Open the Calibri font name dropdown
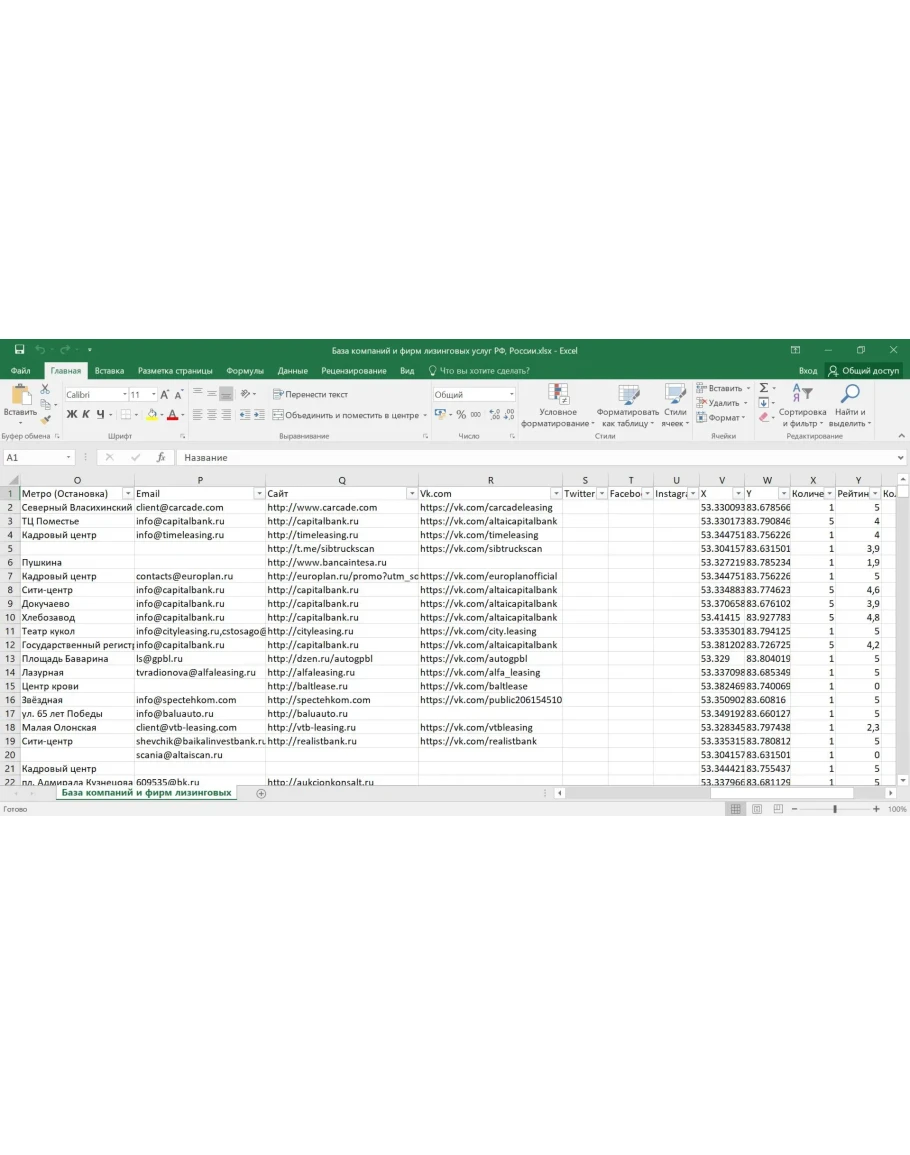 click(x=125, y=395)
